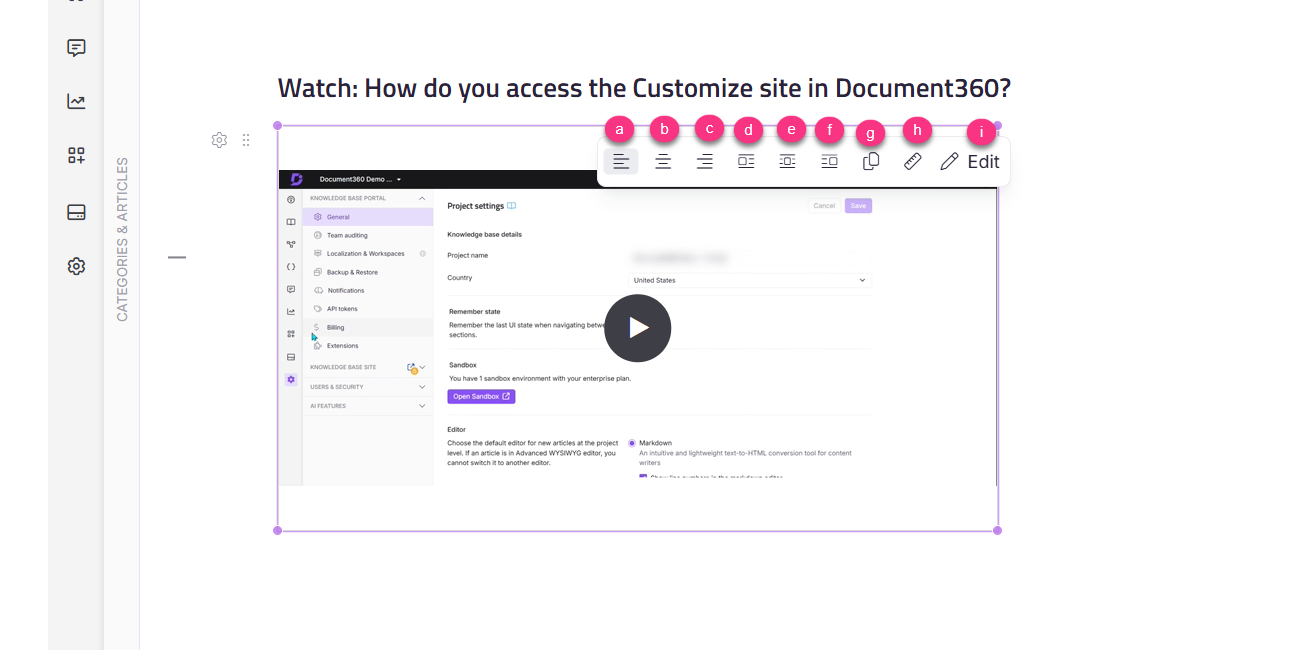Click the 'United States' country dropdown in preview
The height and width of the screenshot is (650, 1315).
pyautogui.click(x=750, y=281)
